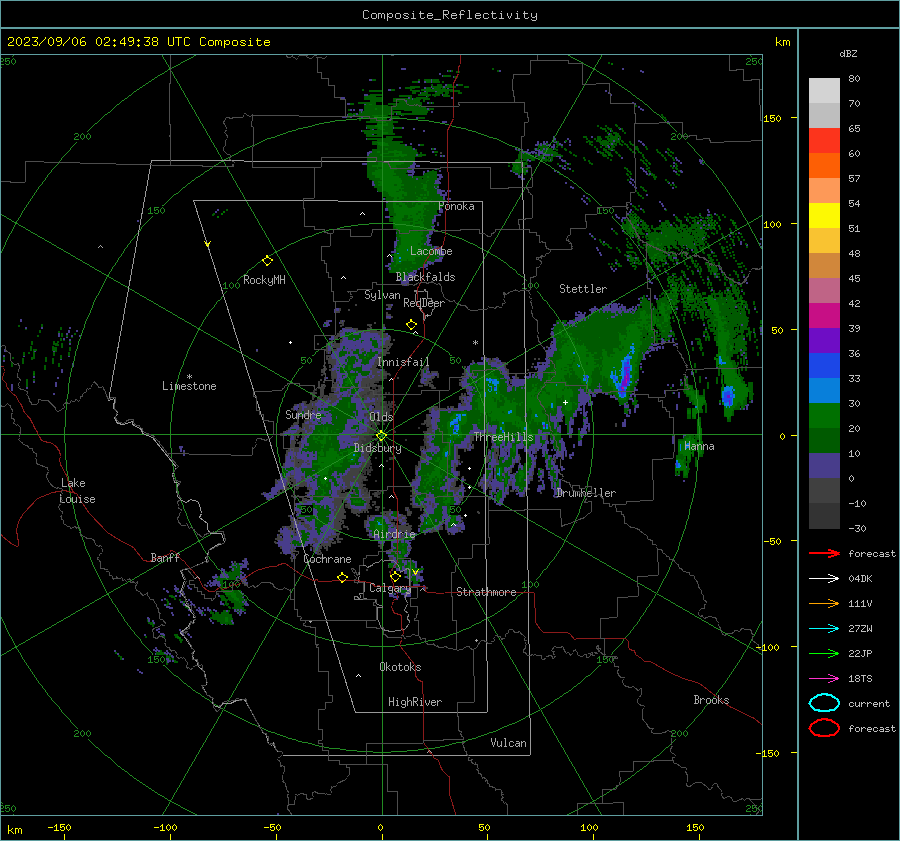The image size is (900, 841).
Task: Click the Brooks city label
Action: (x=711, y=700)
